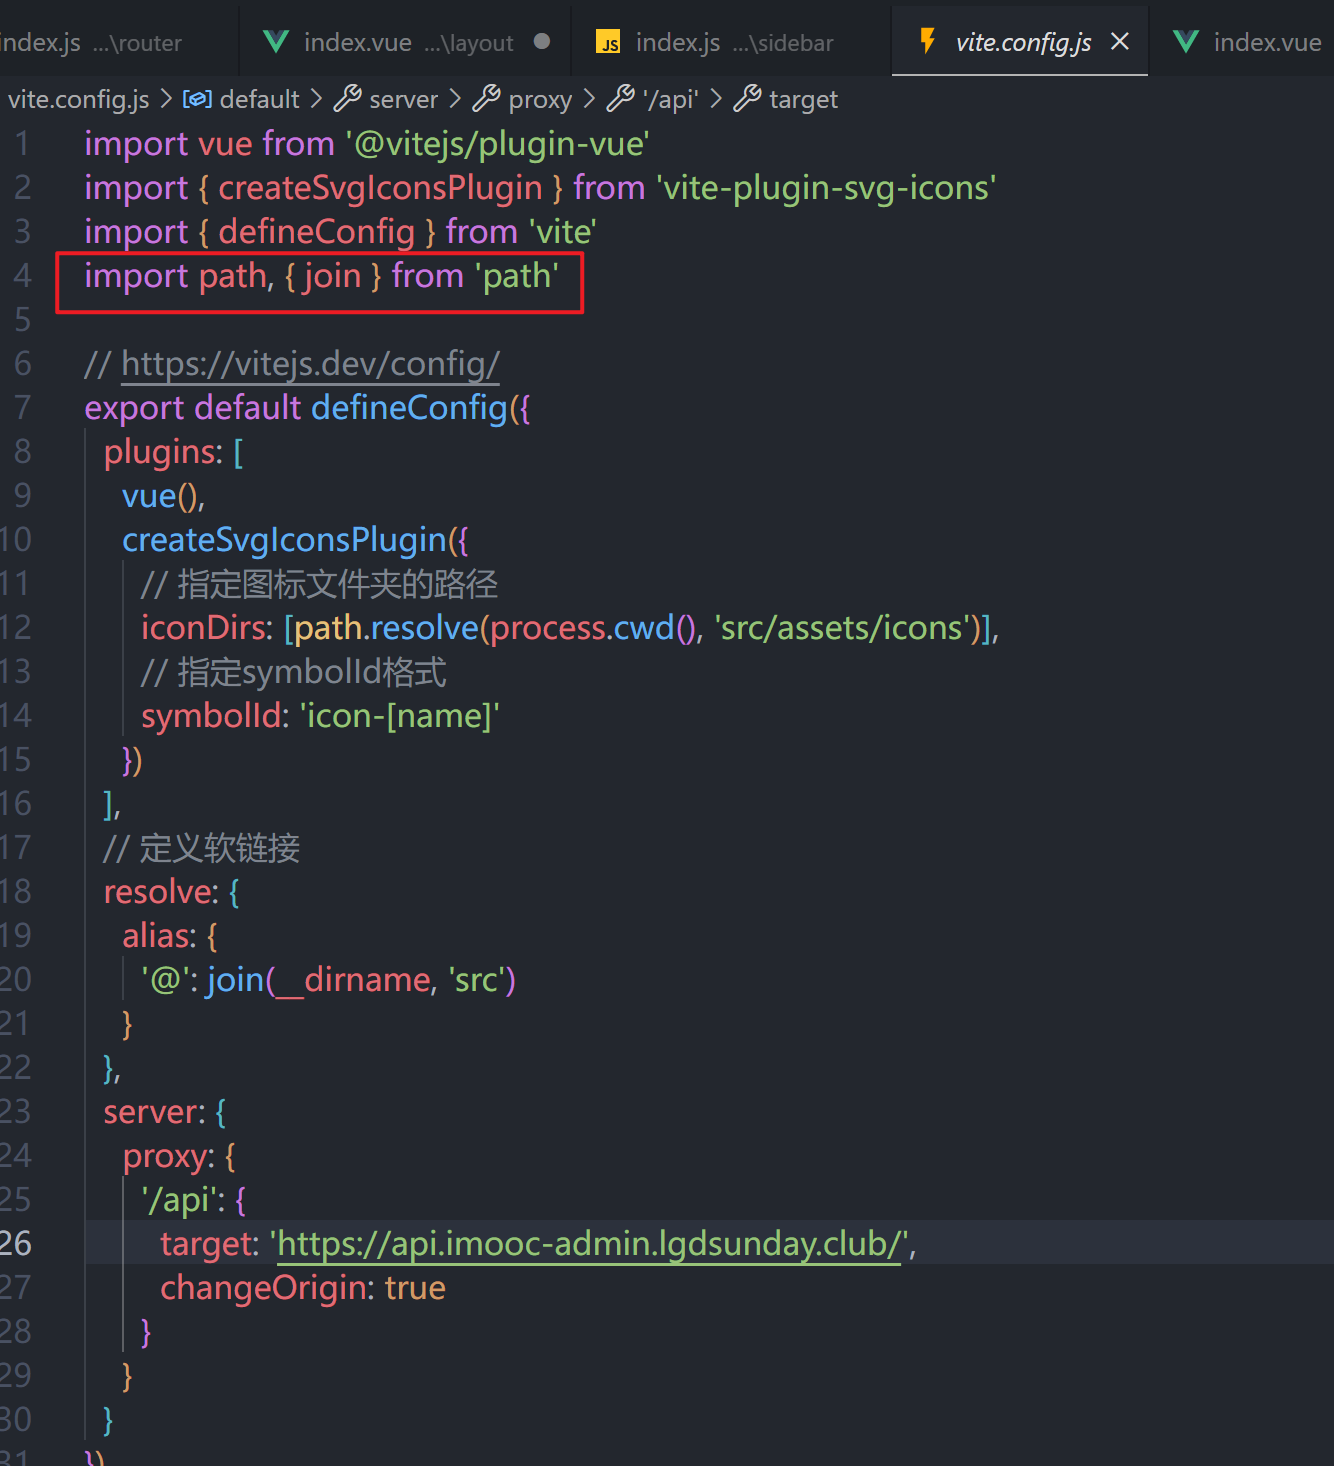Click the 'symbolId' property name
1334x1466 pixels.
(x=210, y=716)
